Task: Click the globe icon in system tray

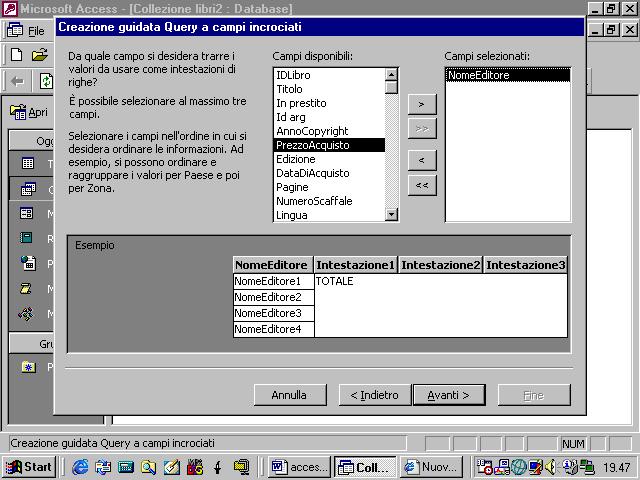Action: point(519,467)
